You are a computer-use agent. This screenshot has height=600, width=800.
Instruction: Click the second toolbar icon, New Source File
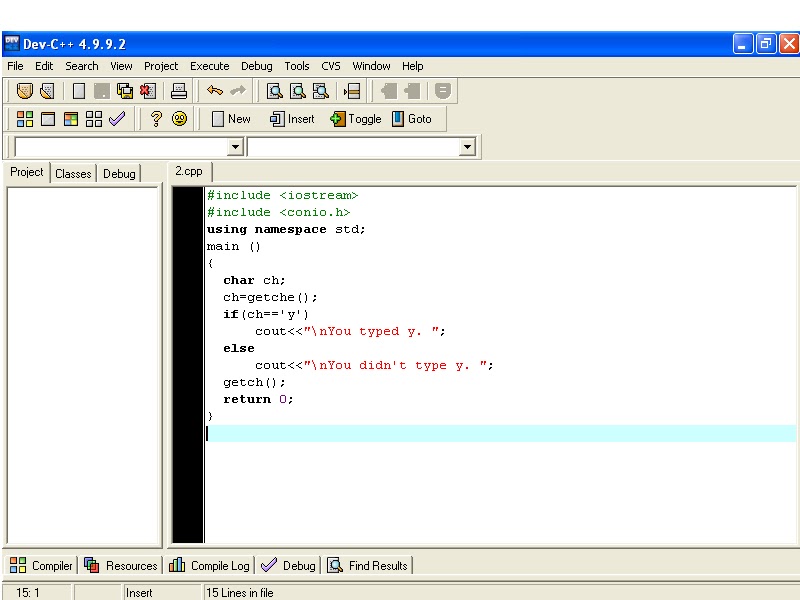pos(47,91)
